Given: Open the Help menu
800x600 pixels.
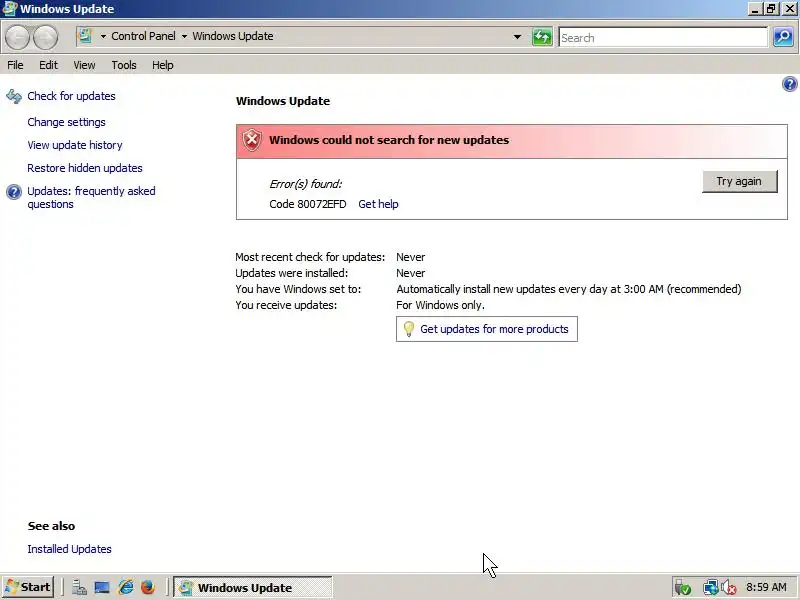Looking at the screenshot, I should pos(163,65).
